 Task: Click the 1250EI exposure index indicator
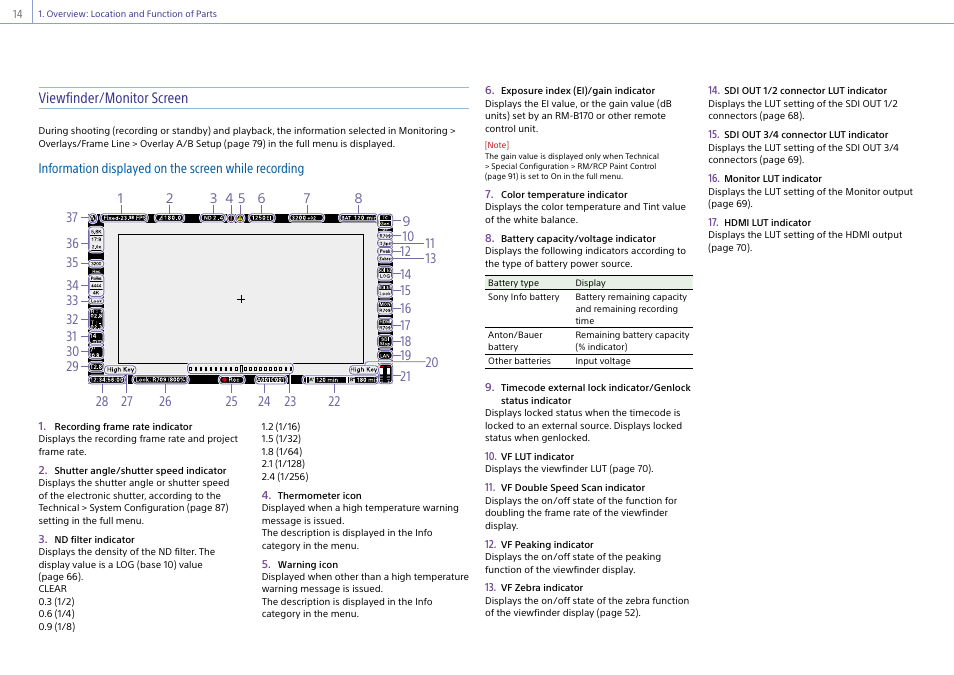(262, 218)
